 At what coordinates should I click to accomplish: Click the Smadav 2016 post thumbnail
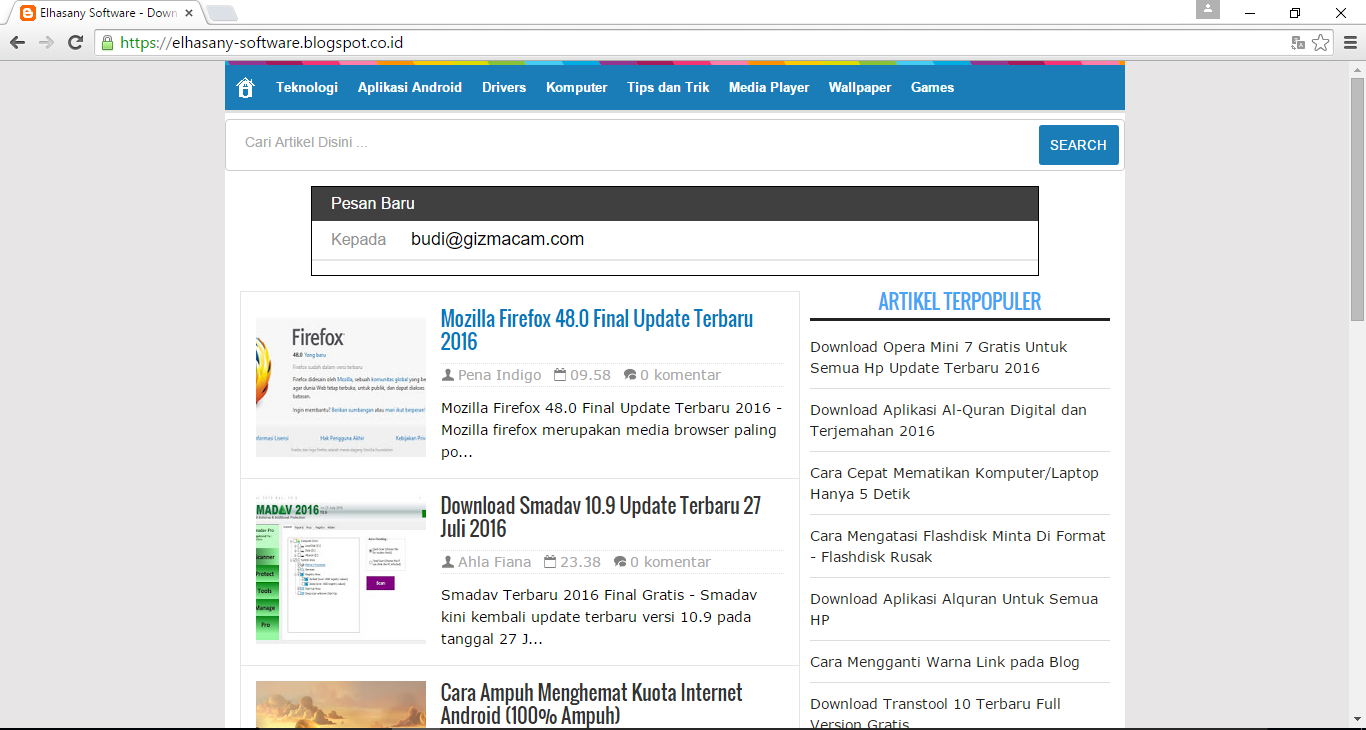point(341,568)
